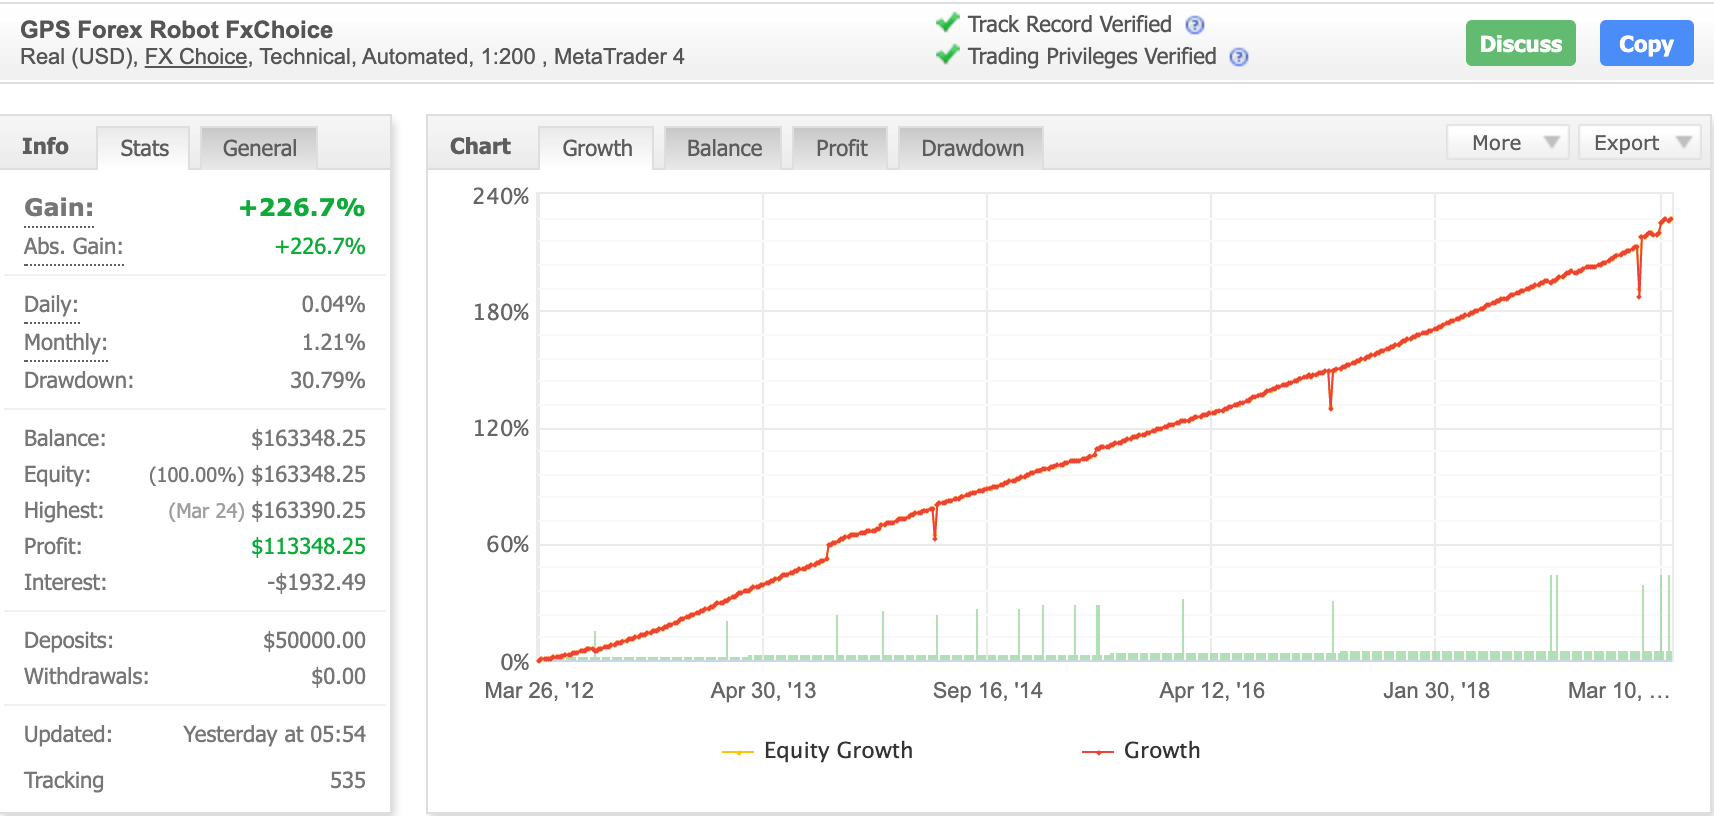
Task: Show the Profit chart tab
Action: [x=841, y=148]
